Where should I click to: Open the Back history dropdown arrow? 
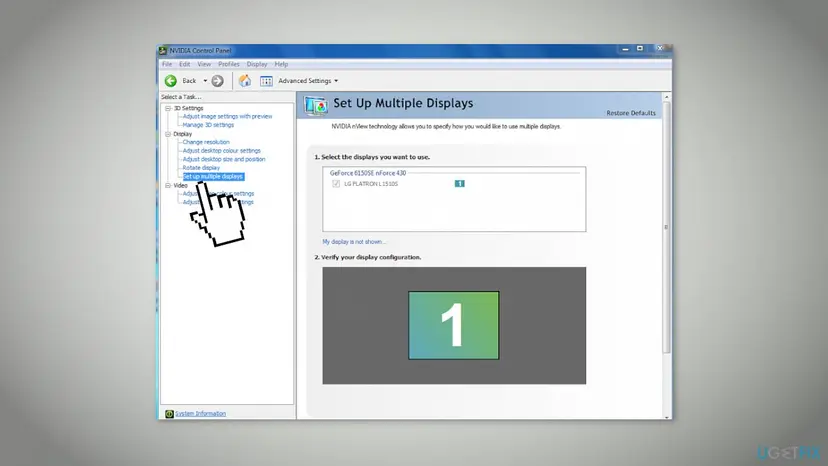[205, 81]
